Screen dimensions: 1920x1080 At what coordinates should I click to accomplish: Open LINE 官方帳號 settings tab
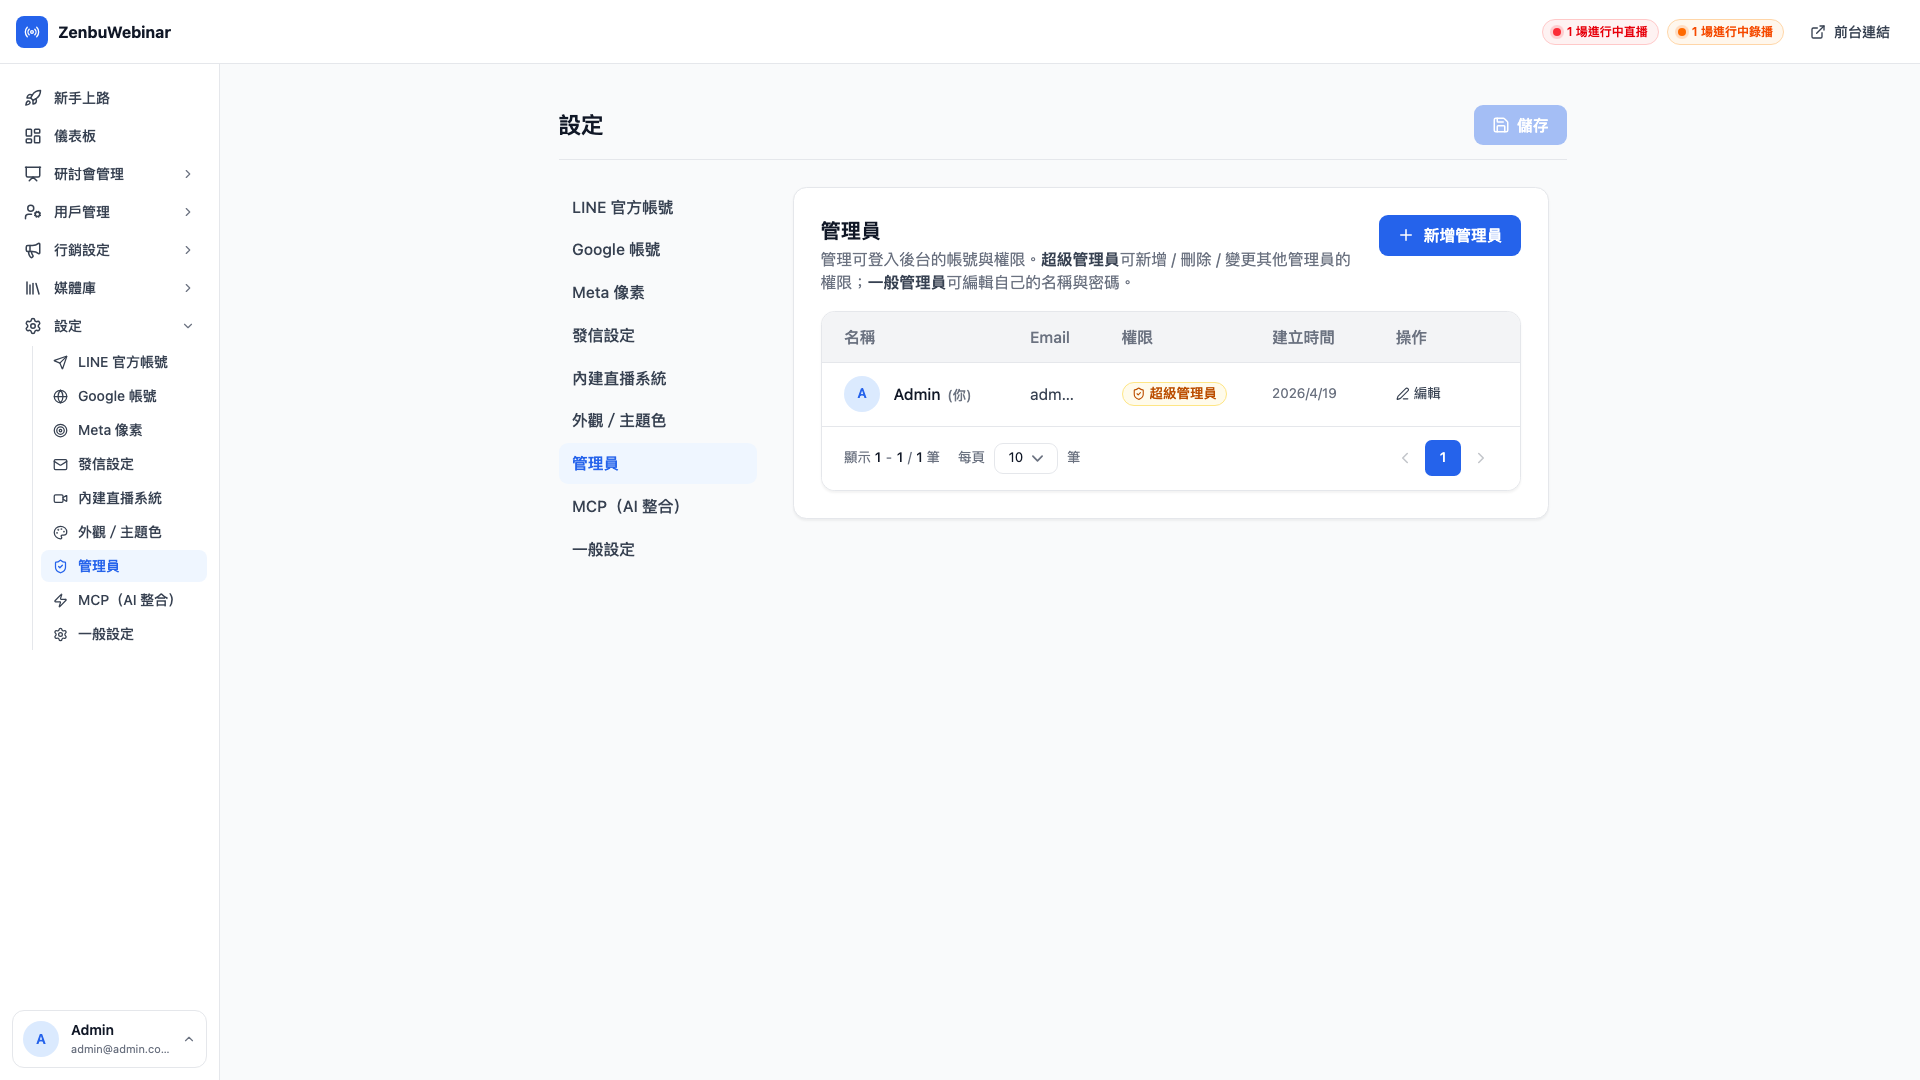point(658,207)
